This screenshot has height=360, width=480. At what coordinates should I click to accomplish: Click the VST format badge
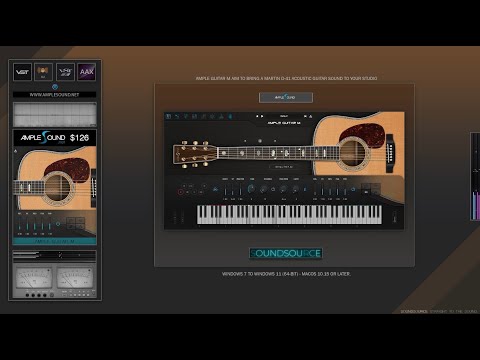pyautogui.click(x=22, y=72)
